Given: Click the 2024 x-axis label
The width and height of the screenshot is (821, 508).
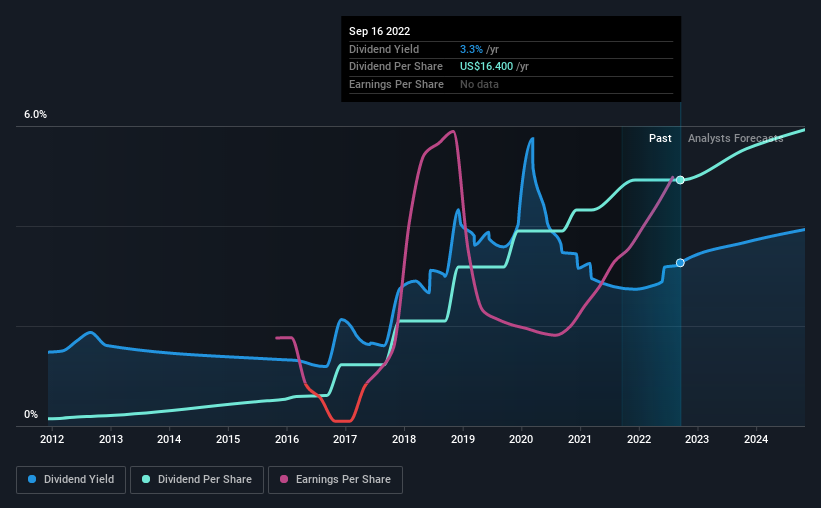Looking at the screenshot, I should tap(756, 439).
